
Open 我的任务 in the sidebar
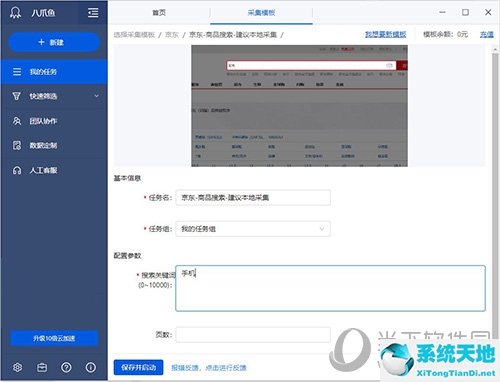(54, 72)
